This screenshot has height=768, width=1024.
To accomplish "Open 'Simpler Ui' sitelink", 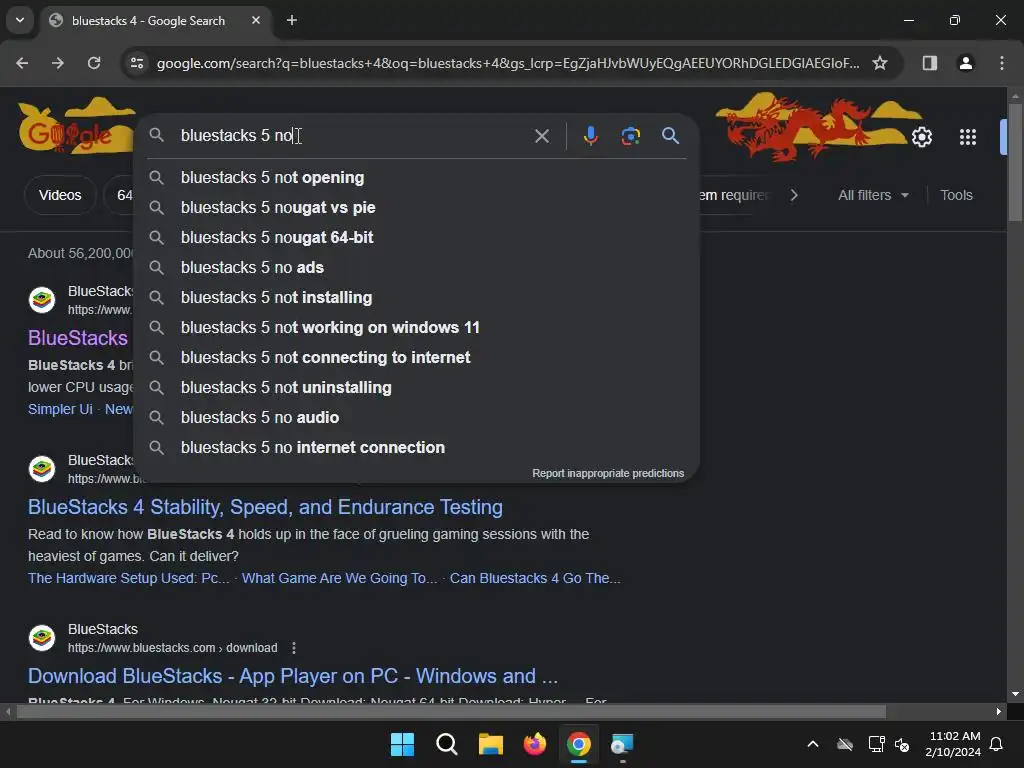I will pos(60,409).
